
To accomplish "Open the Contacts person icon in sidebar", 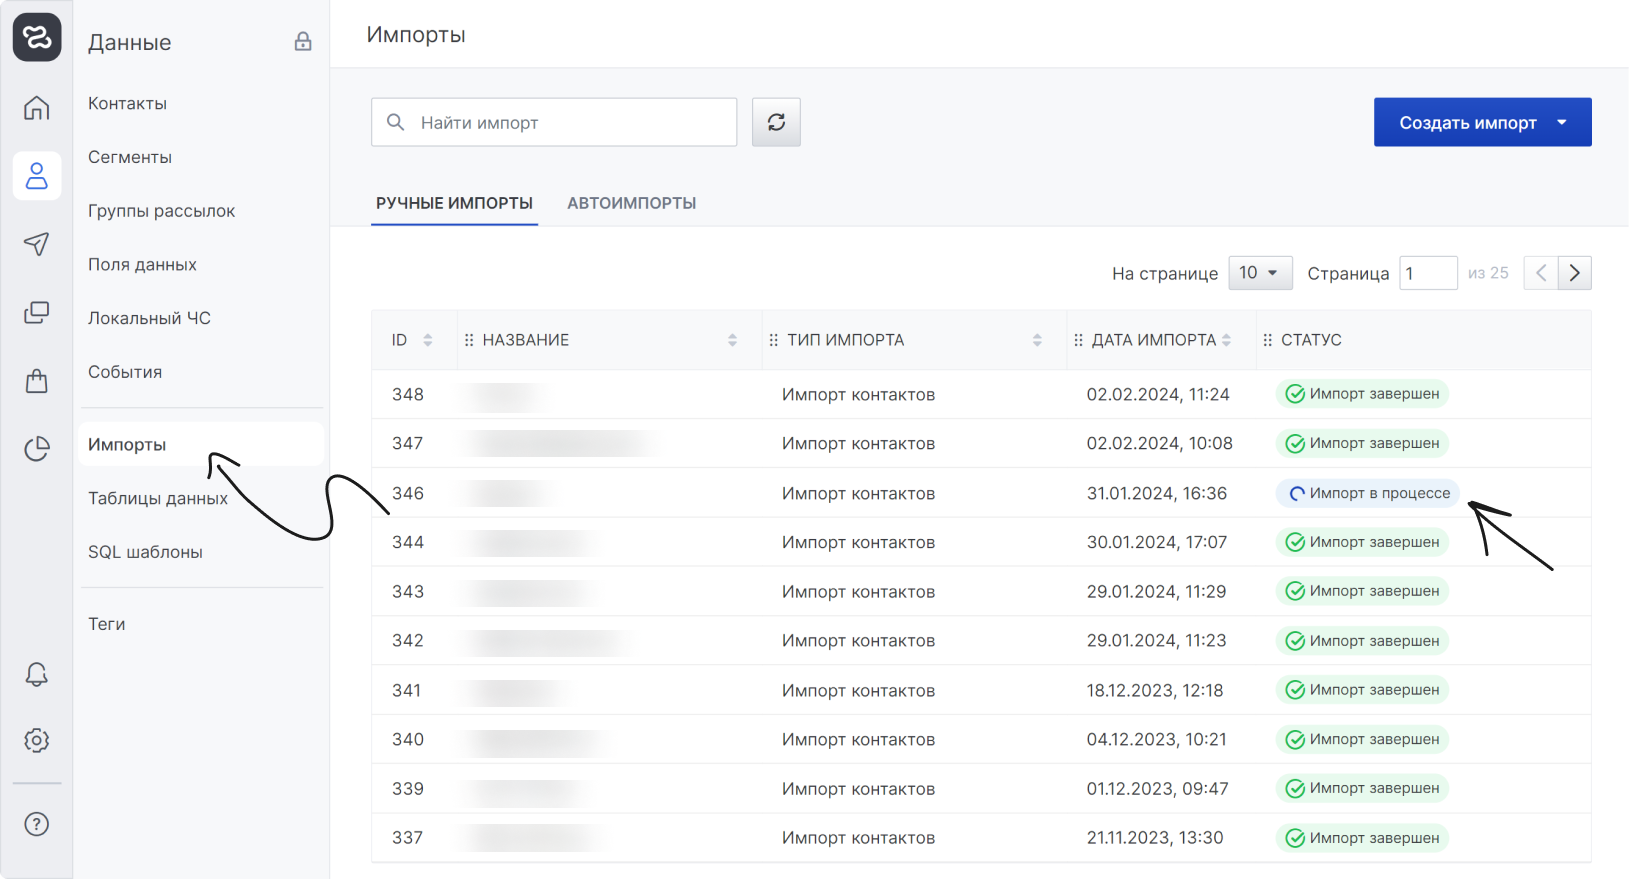I will click(x=37, y=176).
